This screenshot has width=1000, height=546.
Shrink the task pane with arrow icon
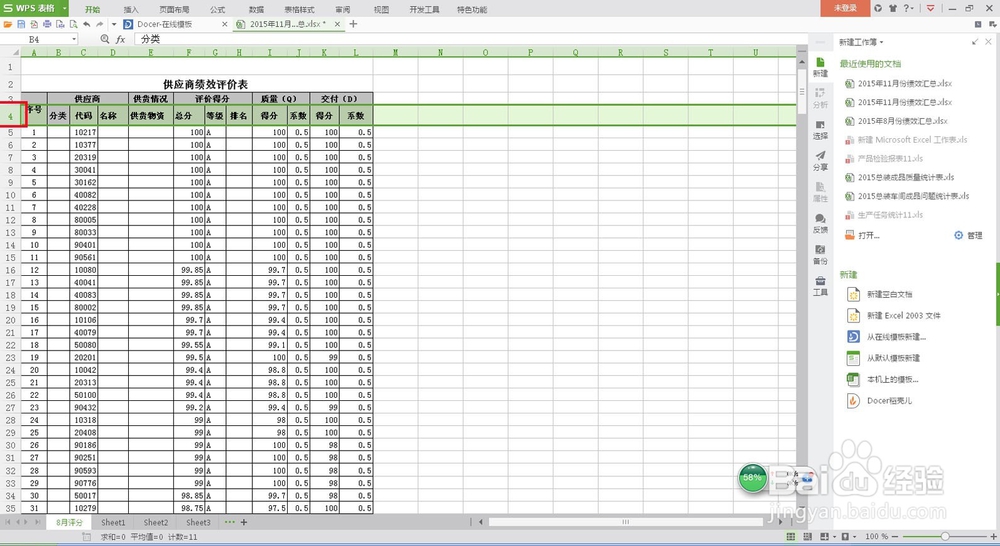click(974, 41)
